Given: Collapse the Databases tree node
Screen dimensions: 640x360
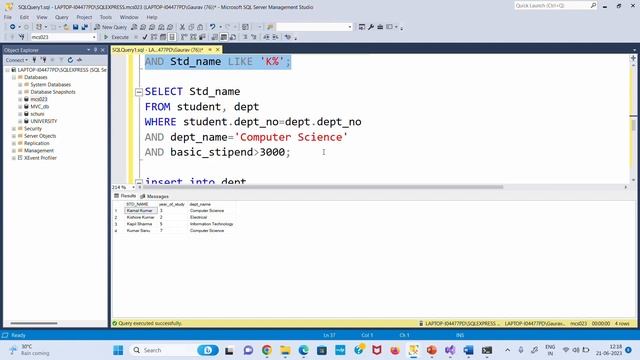Looking at the screenshot, I should point(13,77).
